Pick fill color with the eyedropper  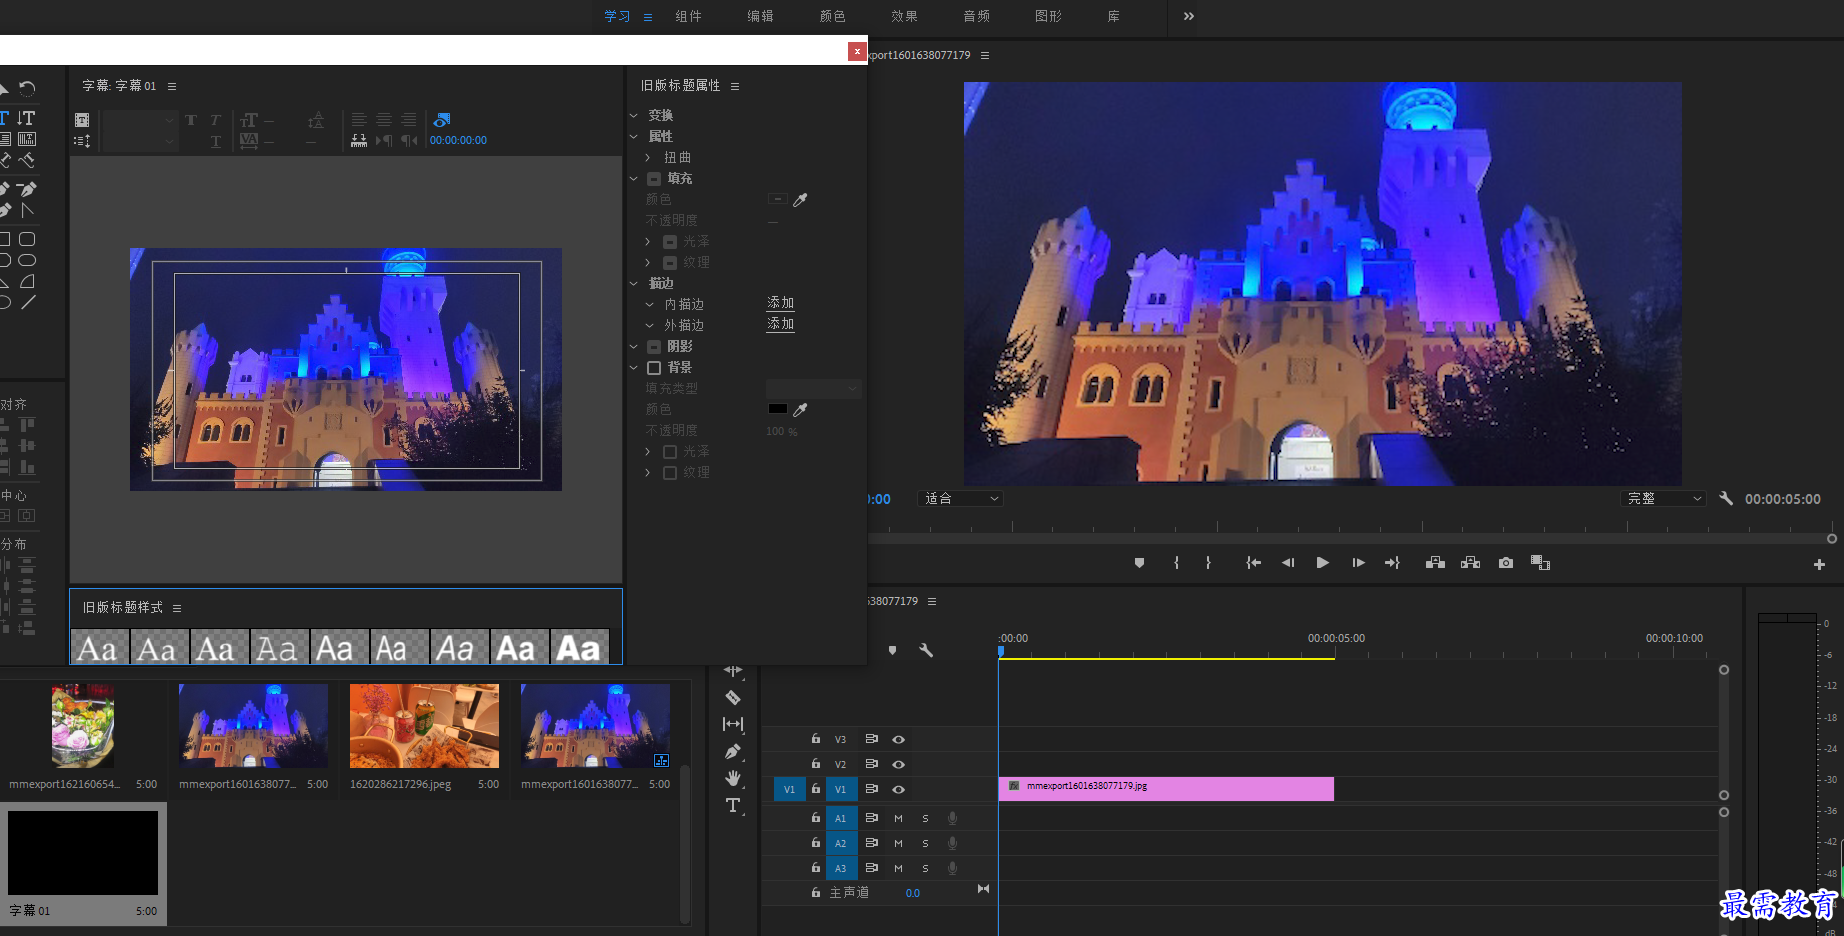[800, 200]
